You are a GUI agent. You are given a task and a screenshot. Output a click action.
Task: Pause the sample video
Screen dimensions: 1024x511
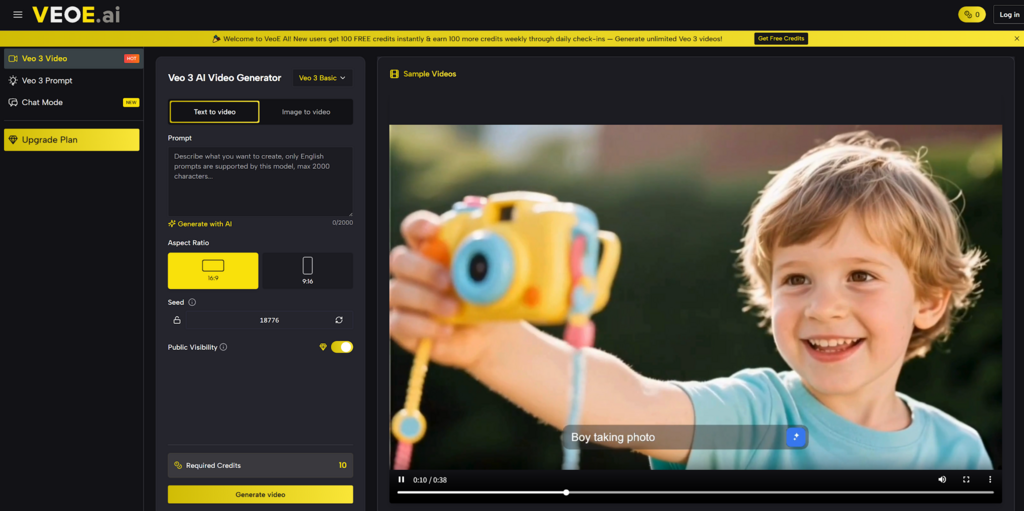402,480
